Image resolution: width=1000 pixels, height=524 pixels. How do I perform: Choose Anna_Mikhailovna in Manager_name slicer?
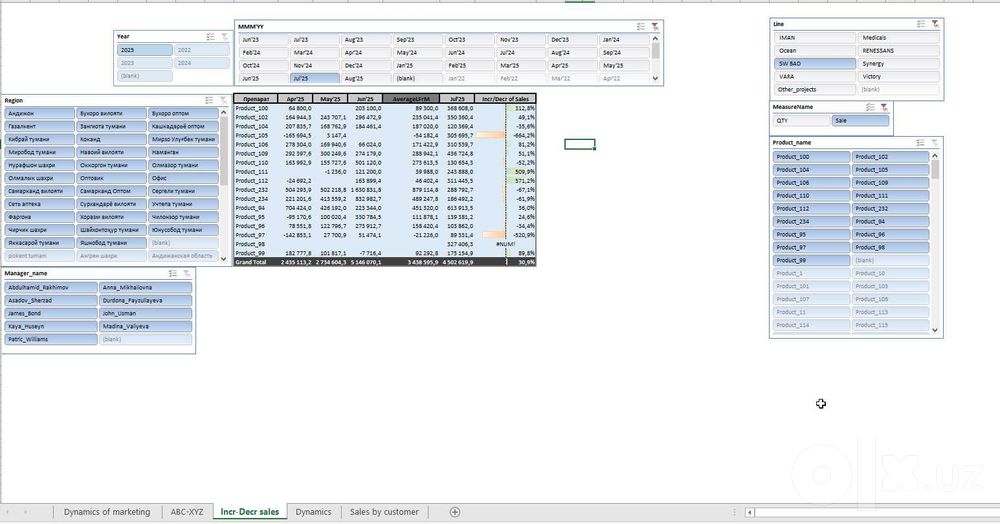pos(145,287)
